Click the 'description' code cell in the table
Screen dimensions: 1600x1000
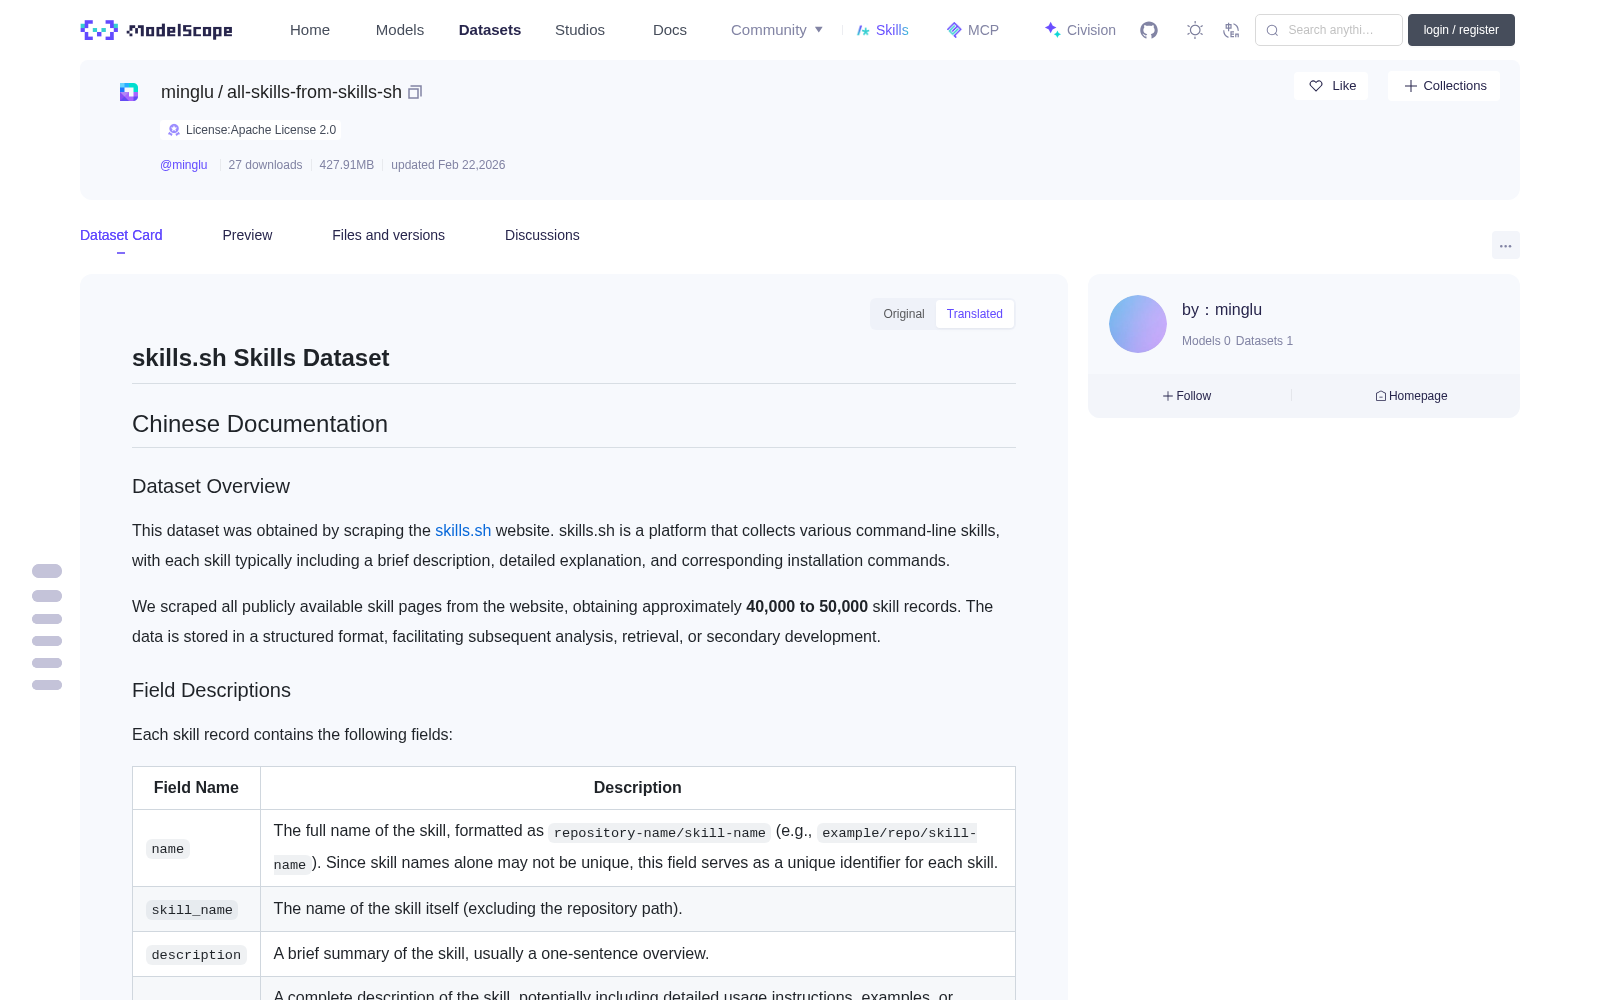pyautogui.click(x=196, y=955)
